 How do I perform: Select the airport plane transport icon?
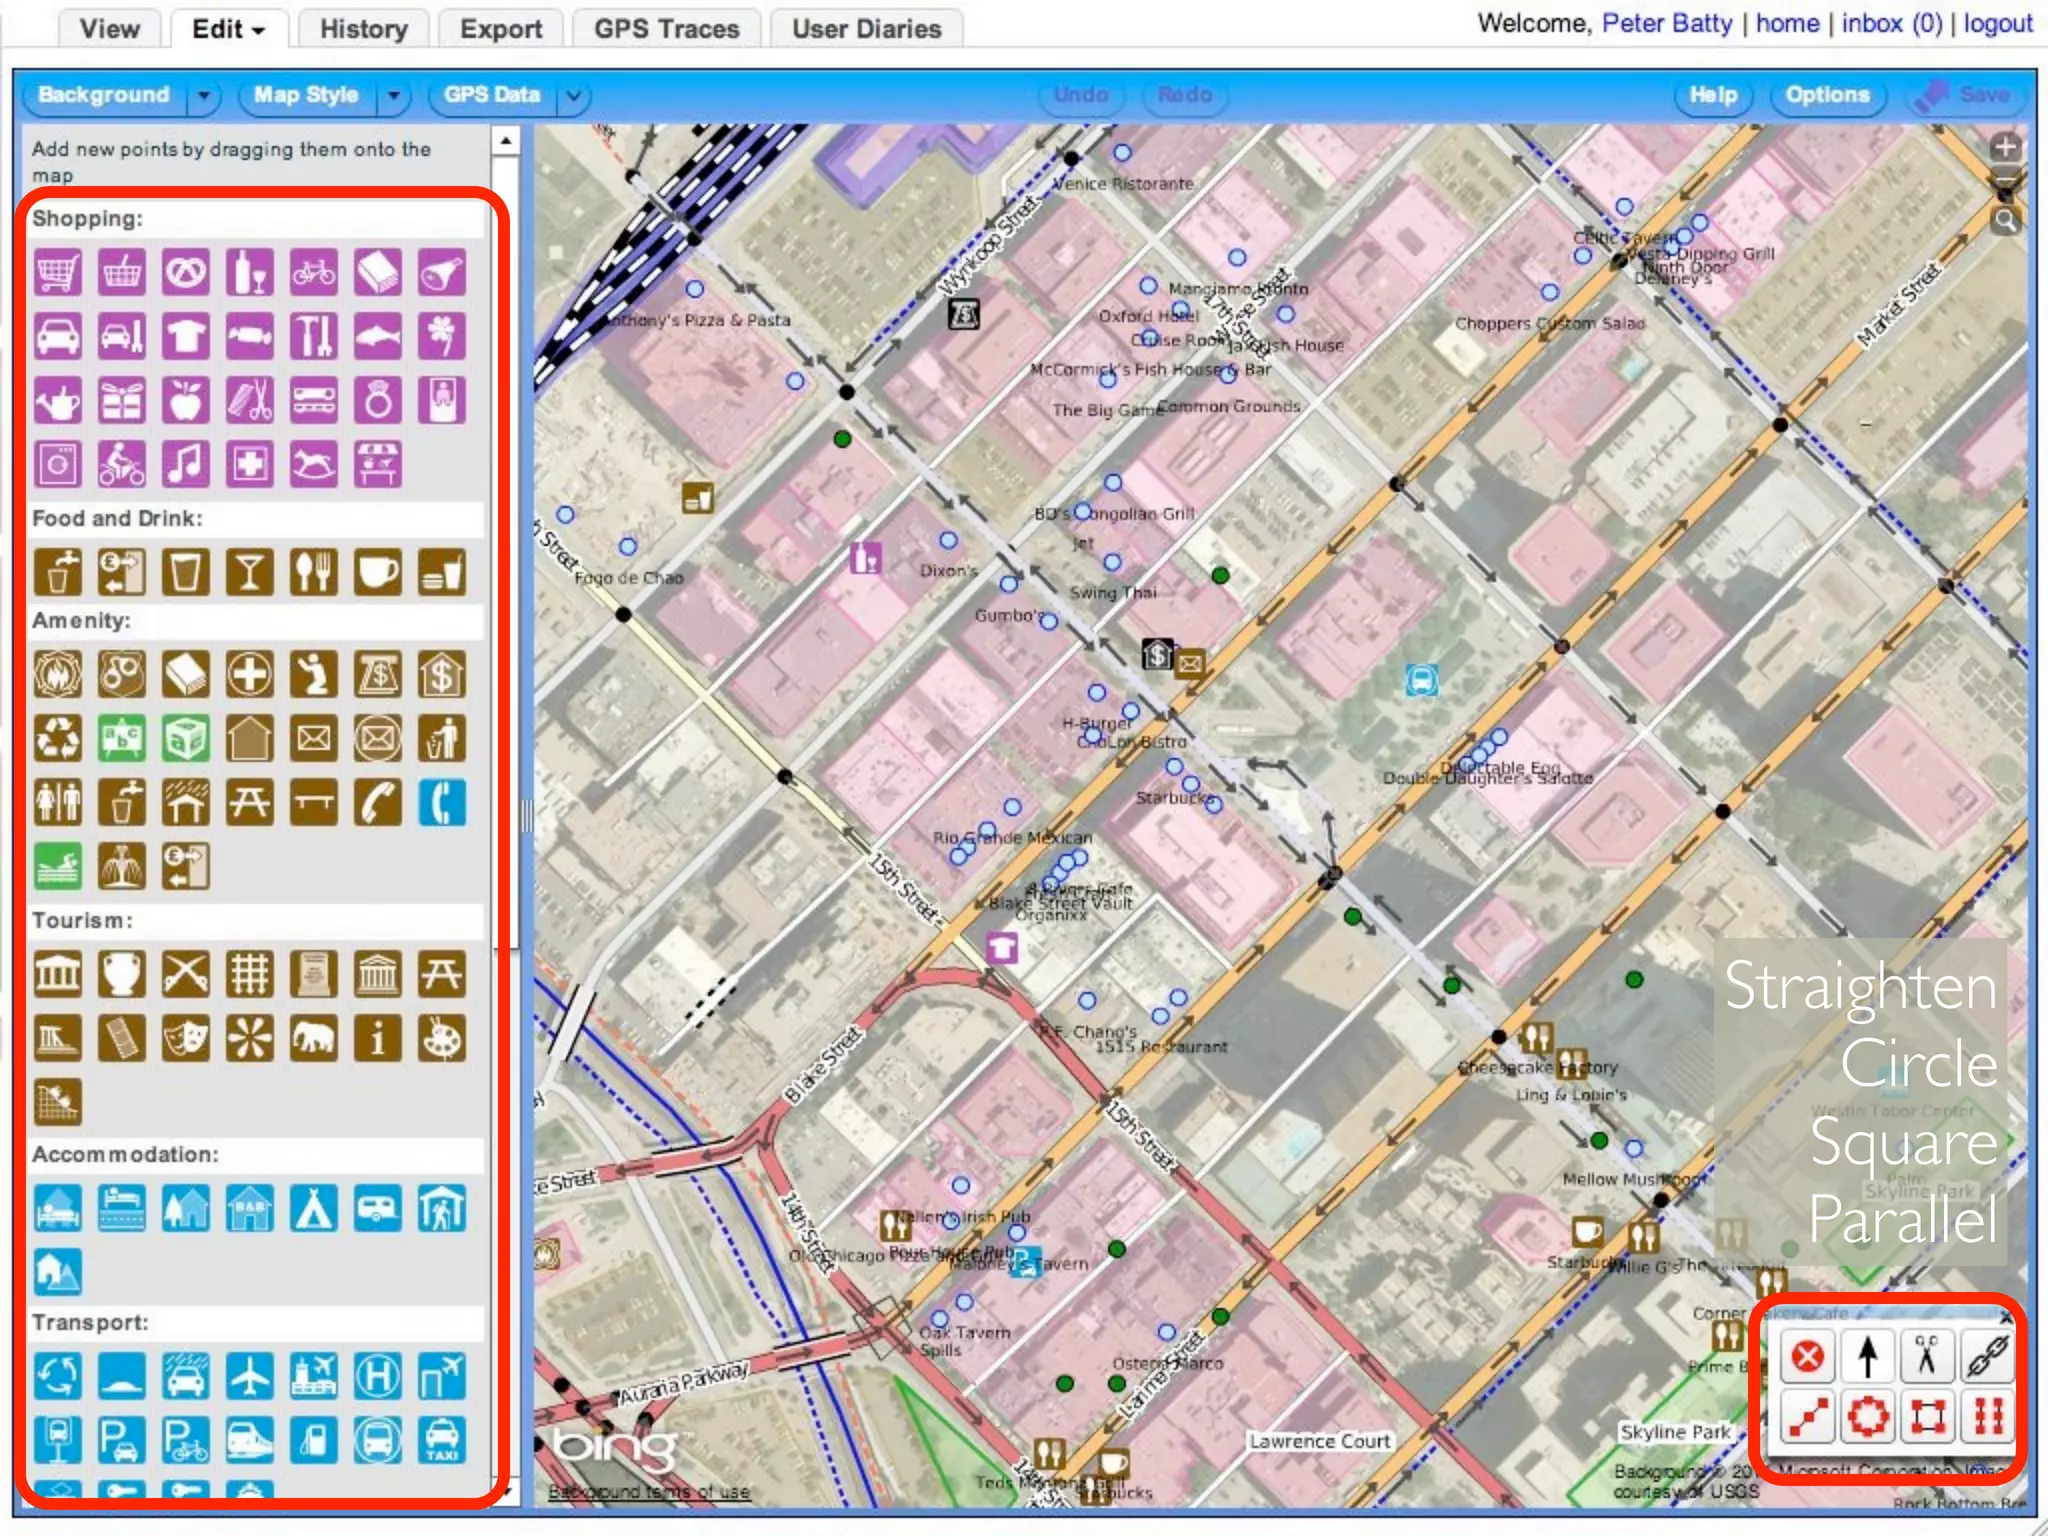(249, 1377)
